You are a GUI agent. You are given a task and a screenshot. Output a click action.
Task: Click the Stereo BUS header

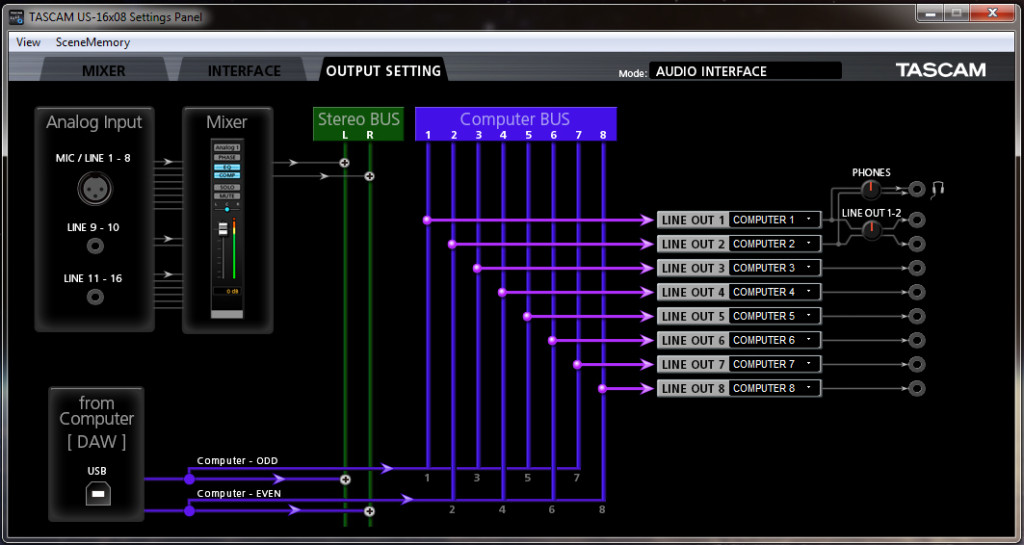pyautogui.click(x=359, y=124)
